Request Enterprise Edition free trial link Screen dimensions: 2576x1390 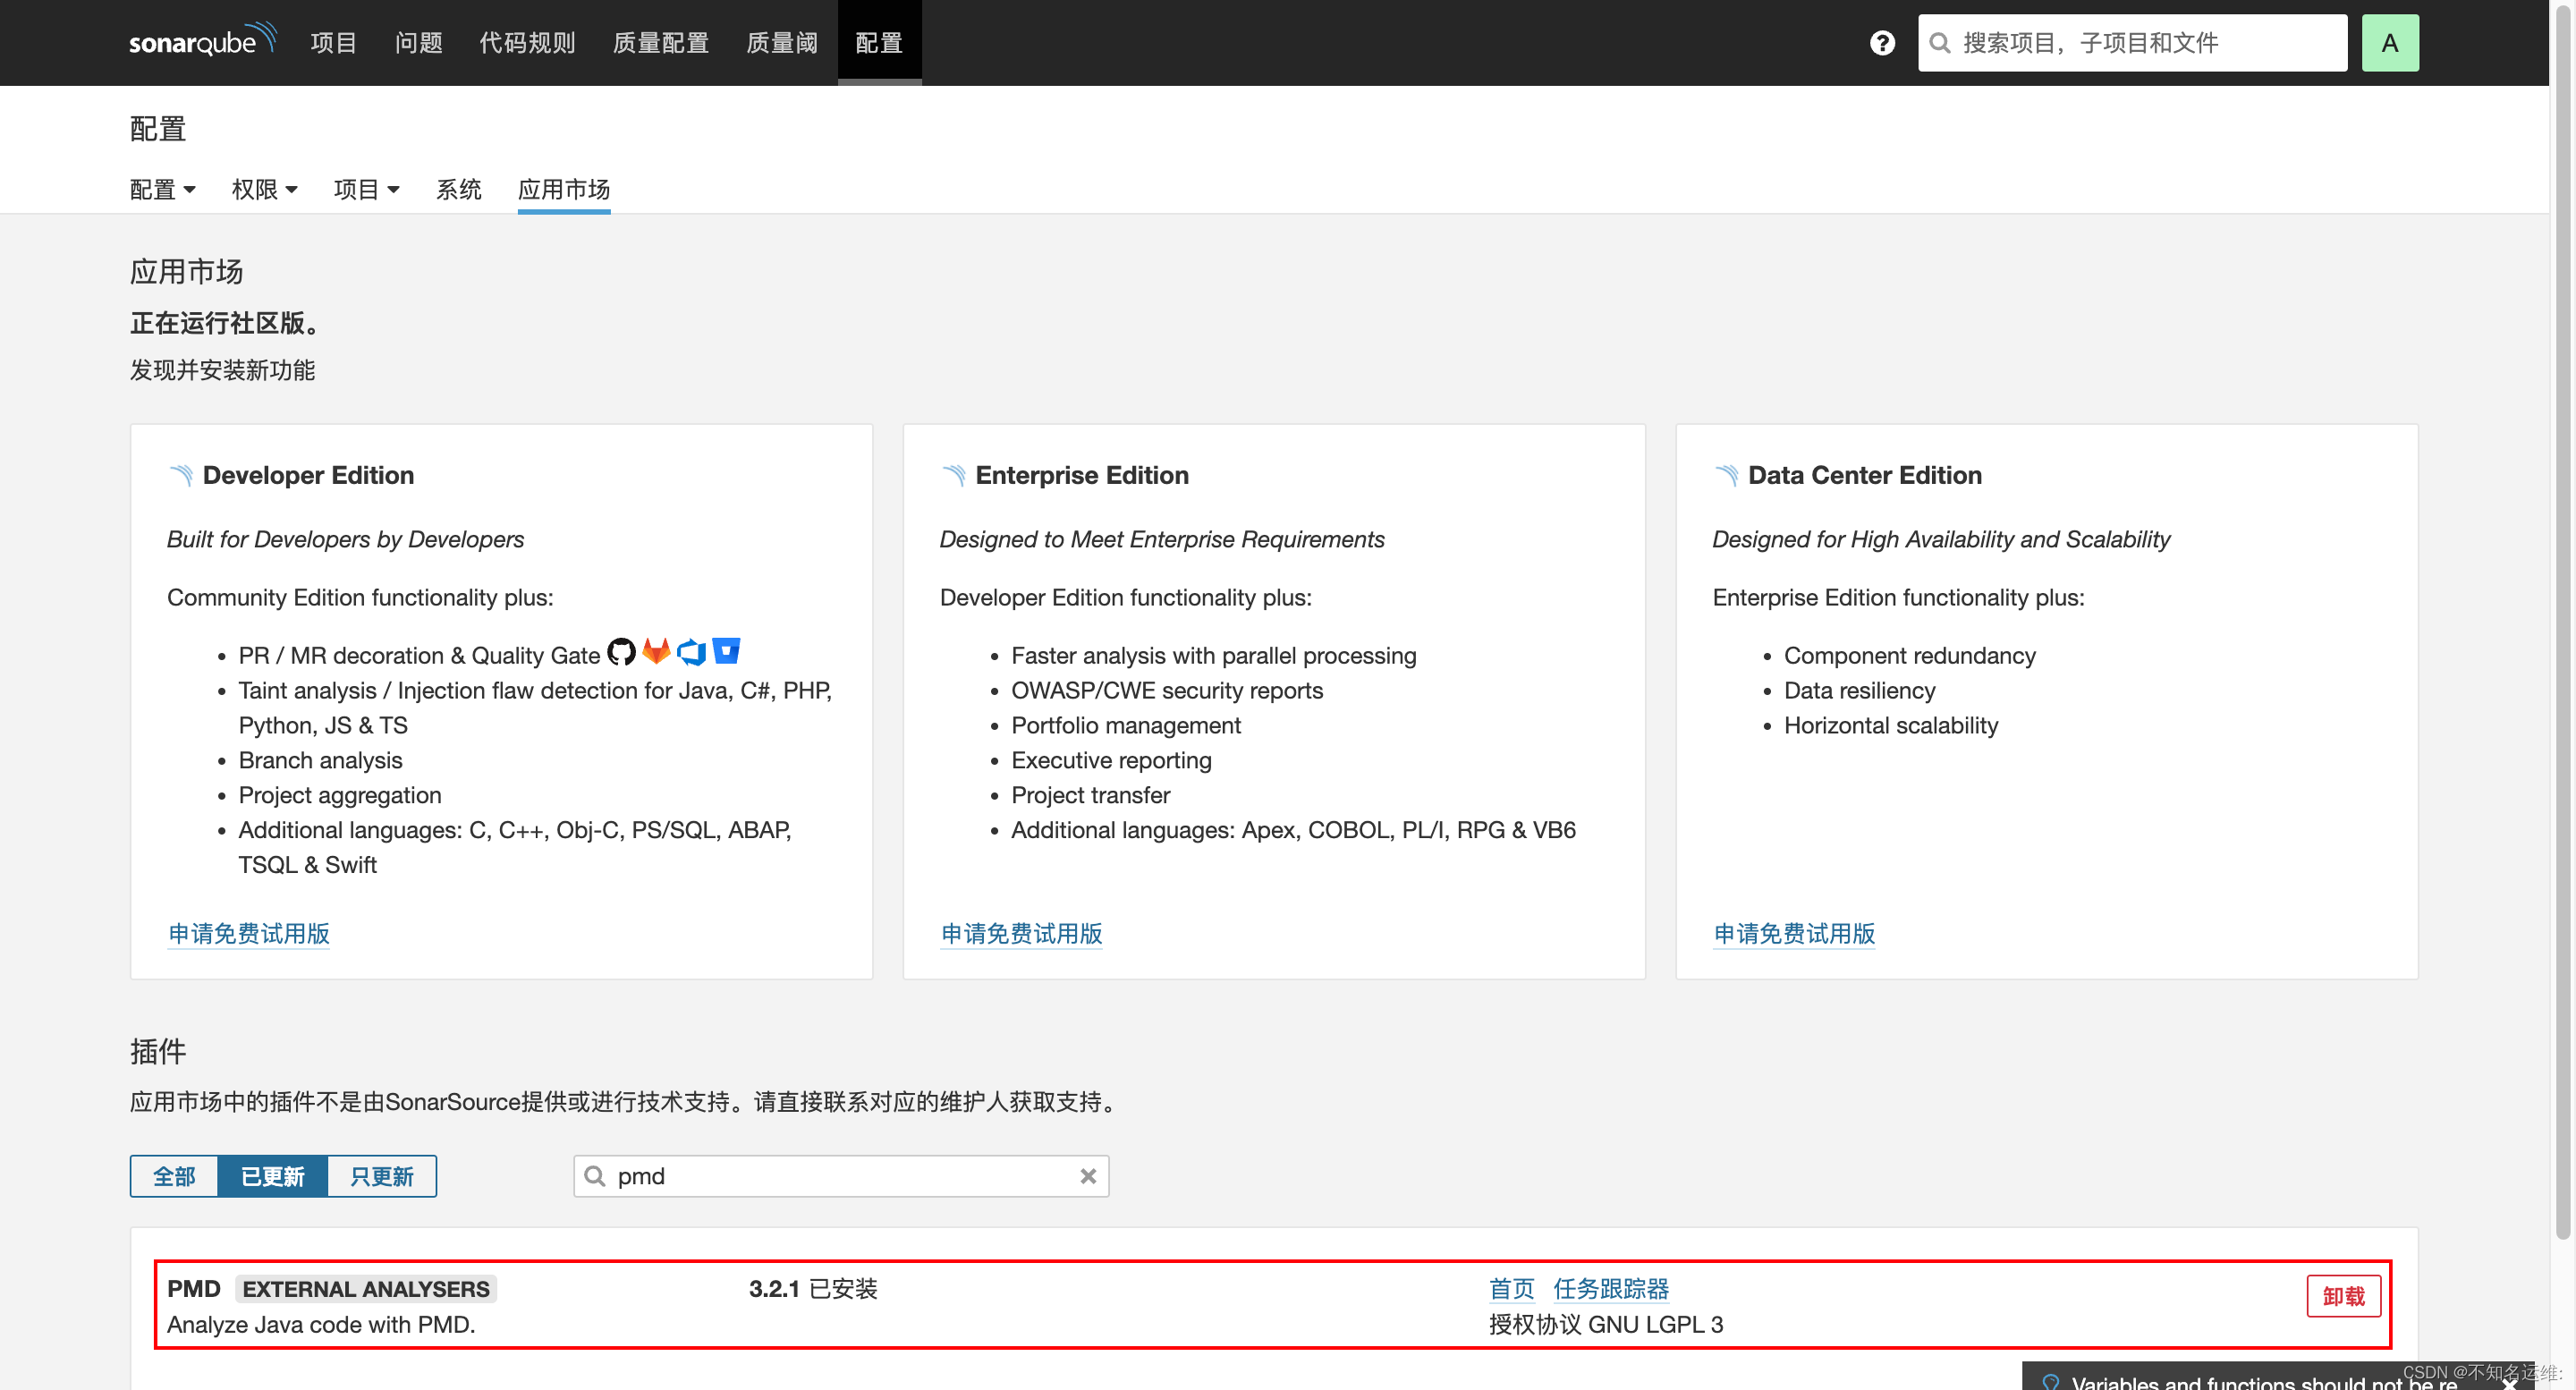(1021, 933)
